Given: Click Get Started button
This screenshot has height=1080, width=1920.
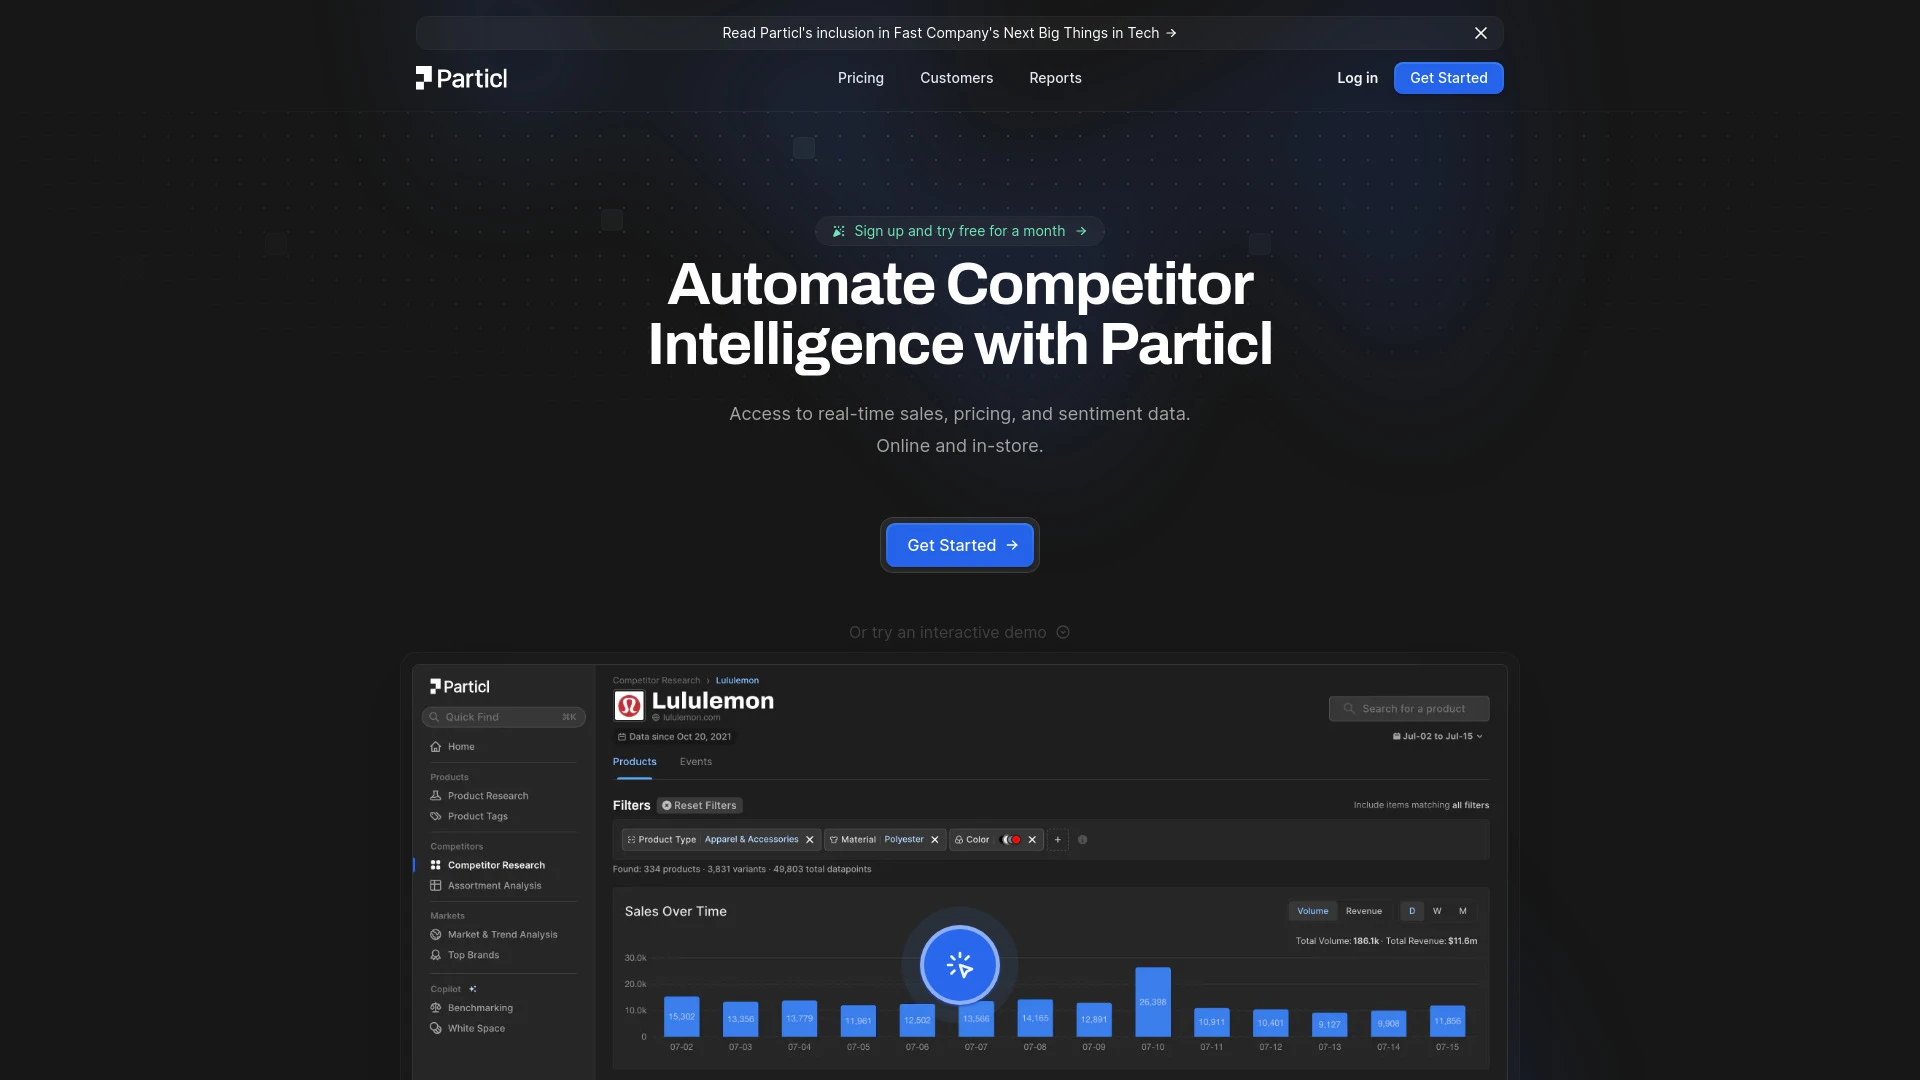Looking at the screenshot, I should (960, 543).
